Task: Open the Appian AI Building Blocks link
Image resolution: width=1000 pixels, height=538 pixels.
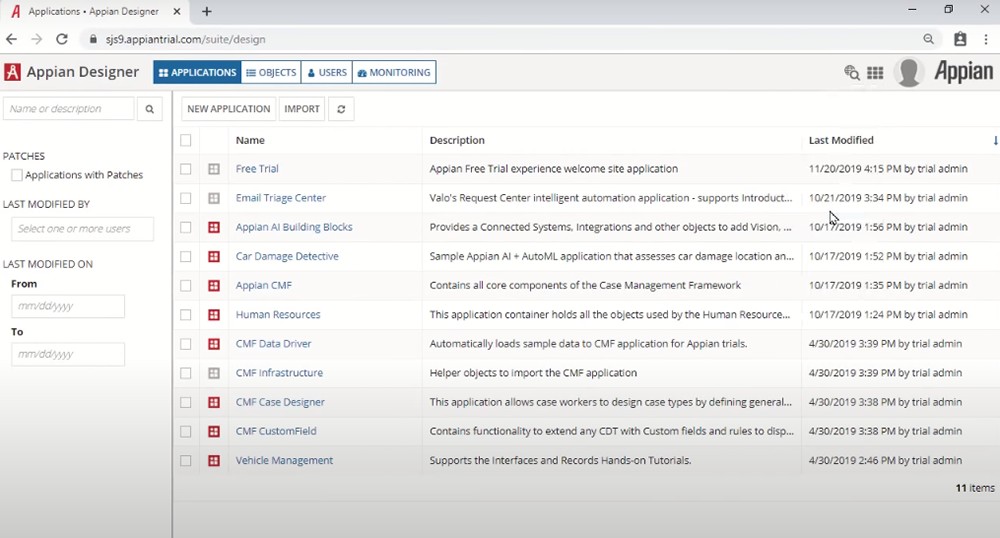Action: pyautogui.click(x=294, y=227)
